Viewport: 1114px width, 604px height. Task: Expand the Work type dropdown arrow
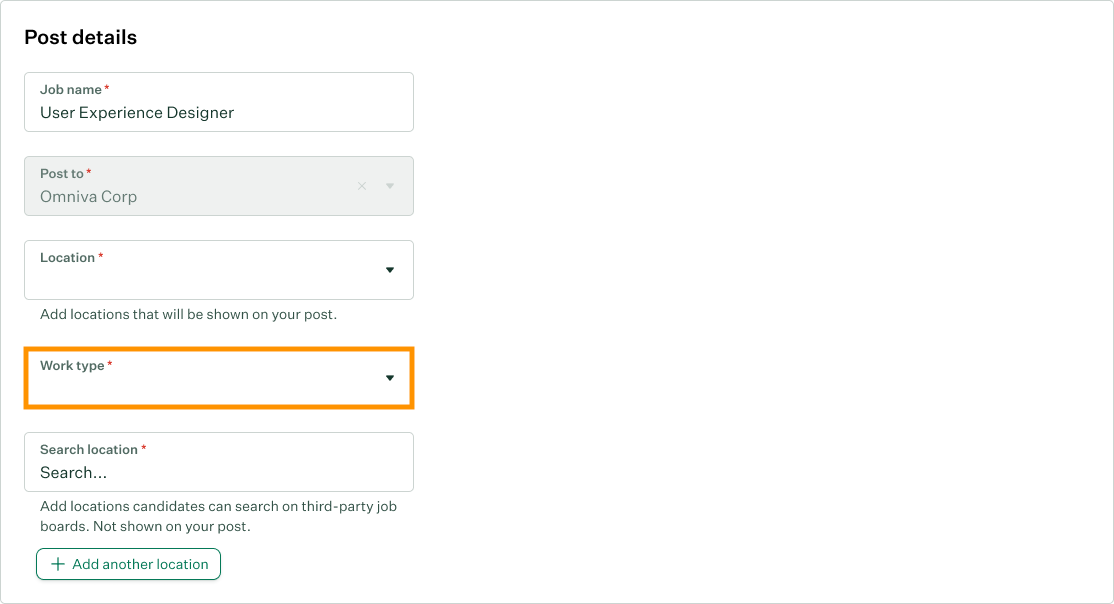tap(390, 378)
